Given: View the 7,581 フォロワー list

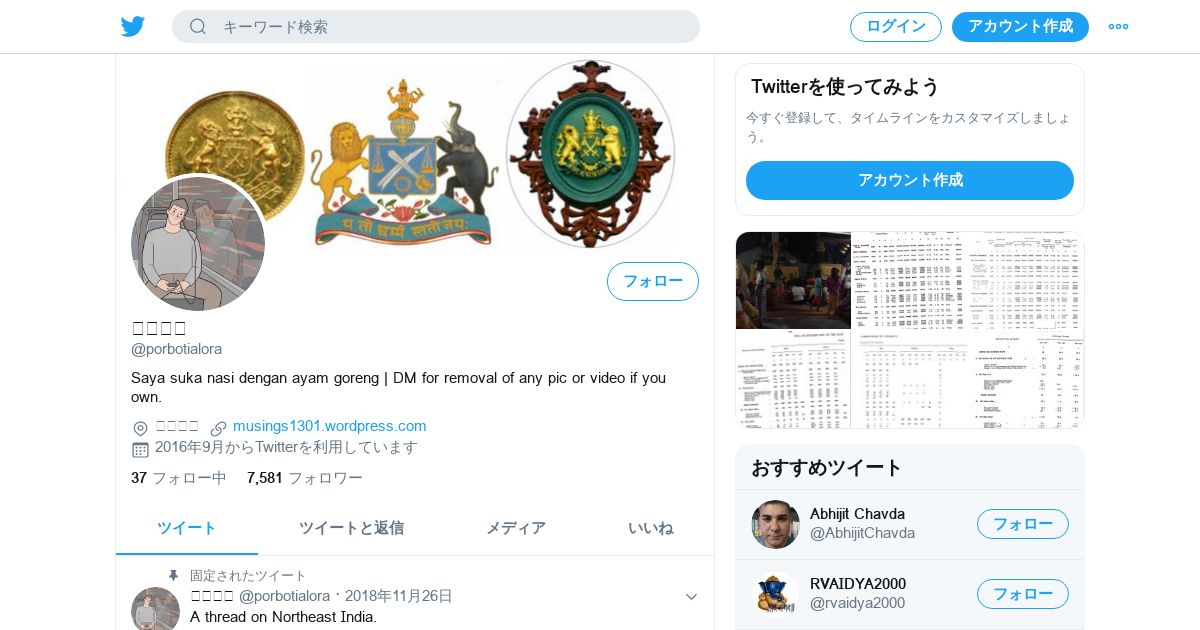Looking at the screenshot, I should tap(305, 478).
